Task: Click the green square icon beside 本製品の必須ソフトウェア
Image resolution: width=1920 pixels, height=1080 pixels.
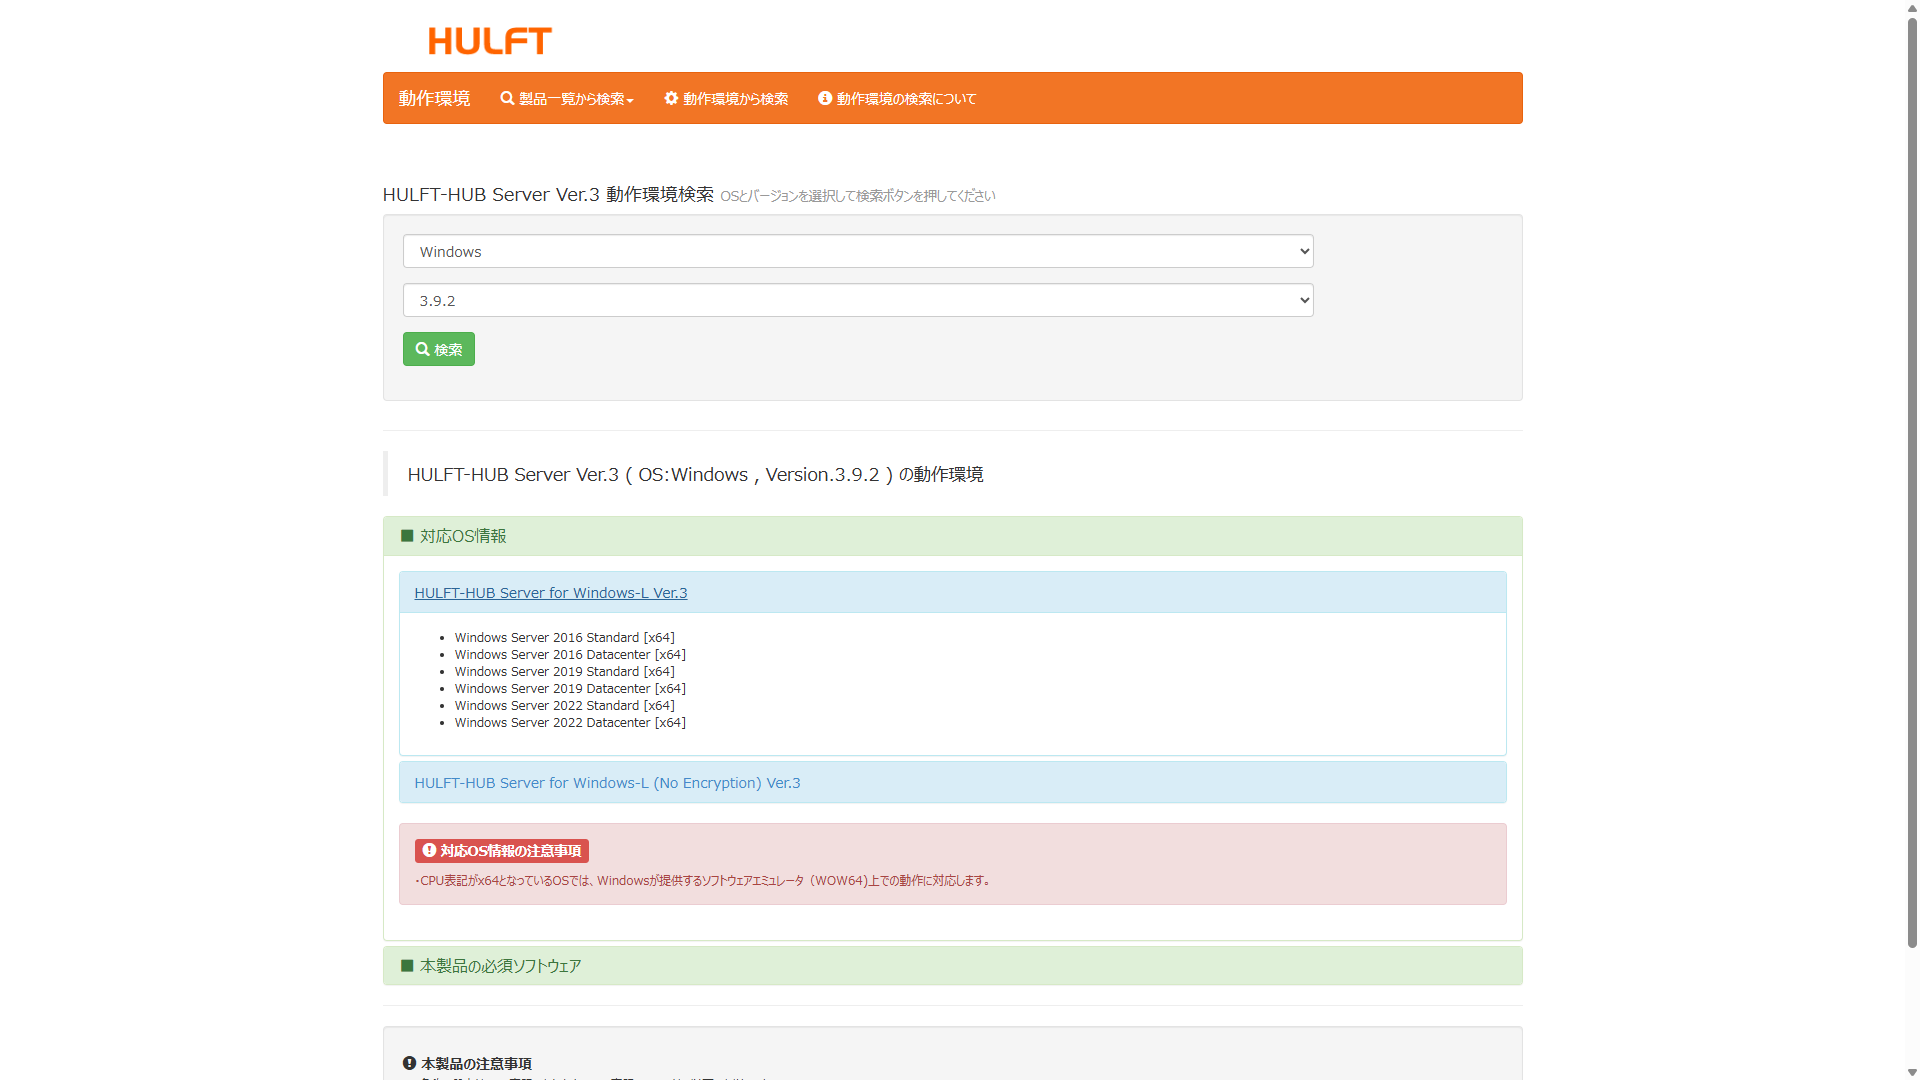Action: 407,966
